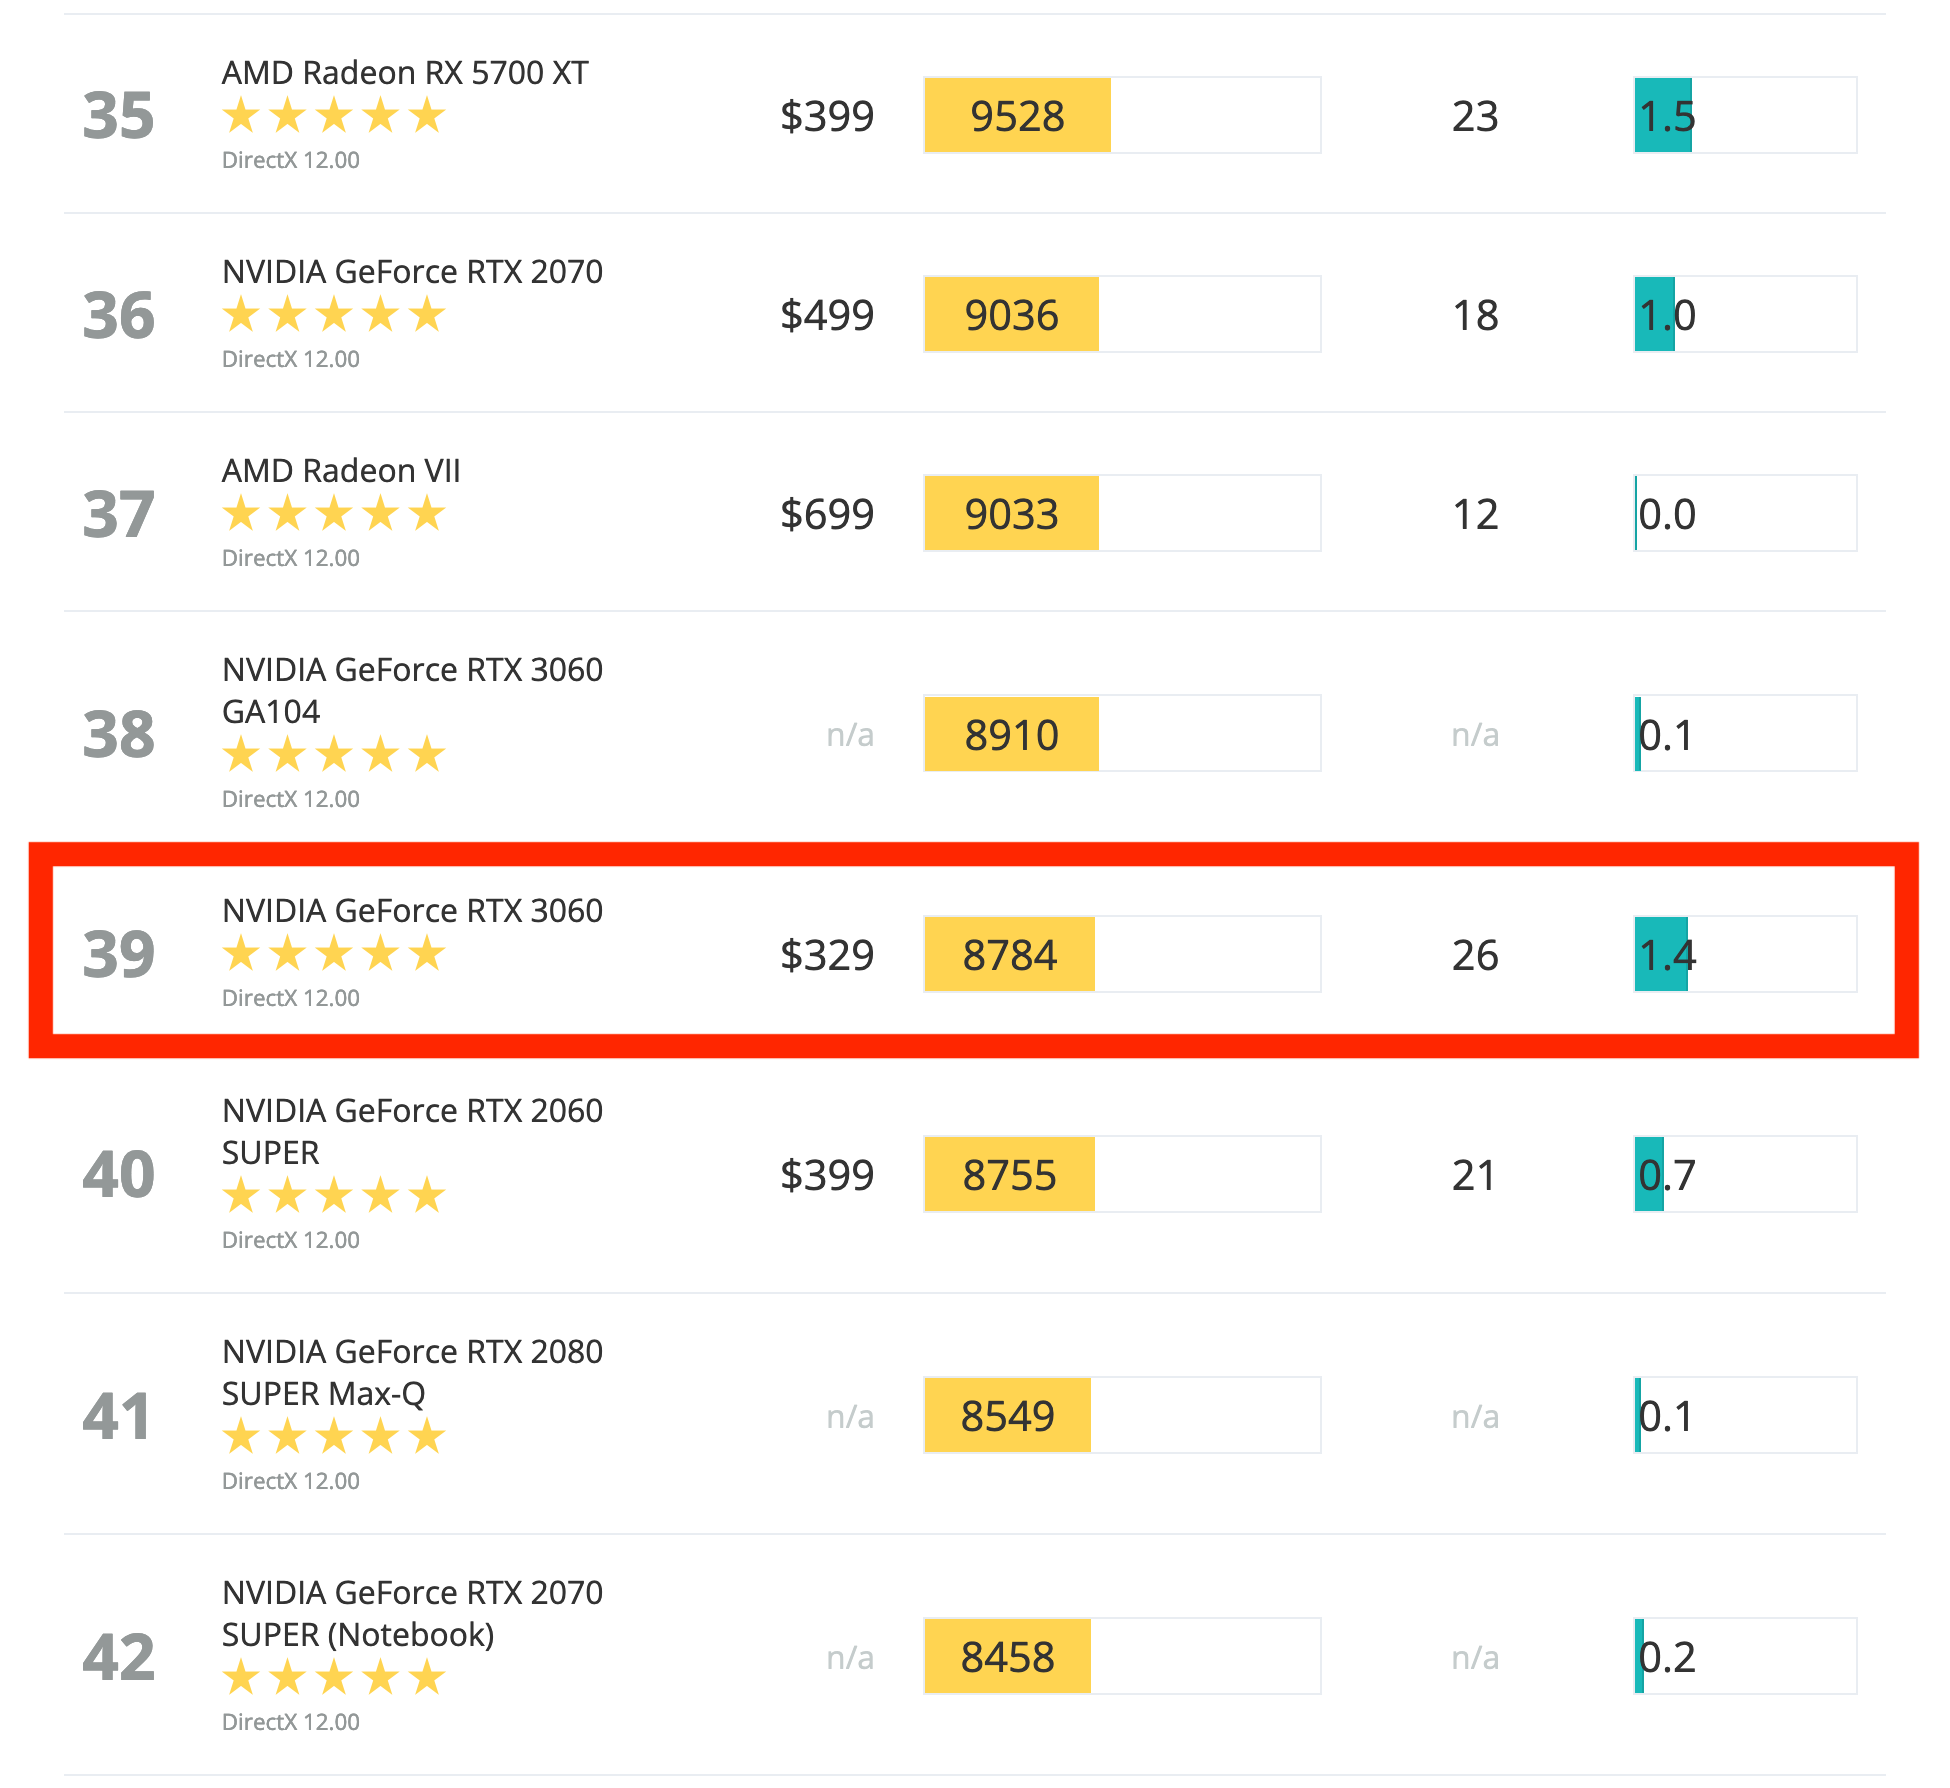The width and height of the screenshot is (1950, 1788).
Task: Open the RTX 2070 SUPER (Notebook) entry
Action: click(412, 1613)
